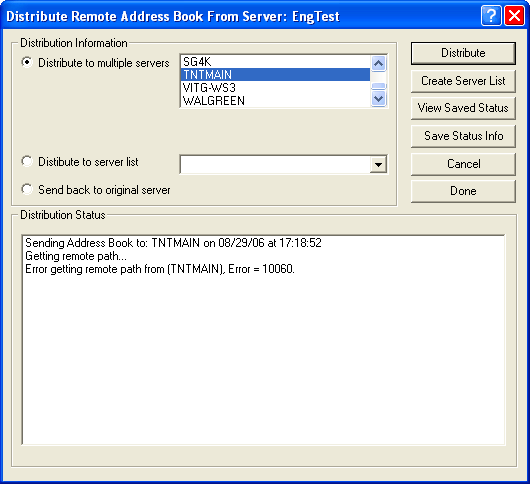Open View Saved Status
The width and height of the screenshot is (530, 484).
point(463,108)
